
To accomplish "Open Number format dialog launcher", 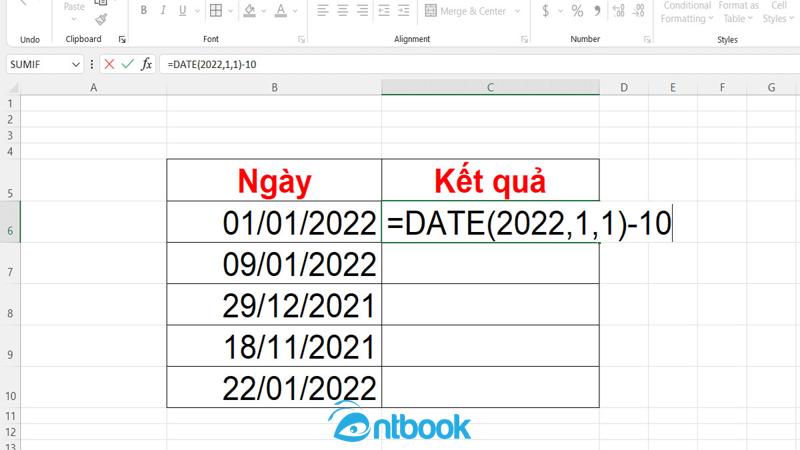I will (647, 39).
